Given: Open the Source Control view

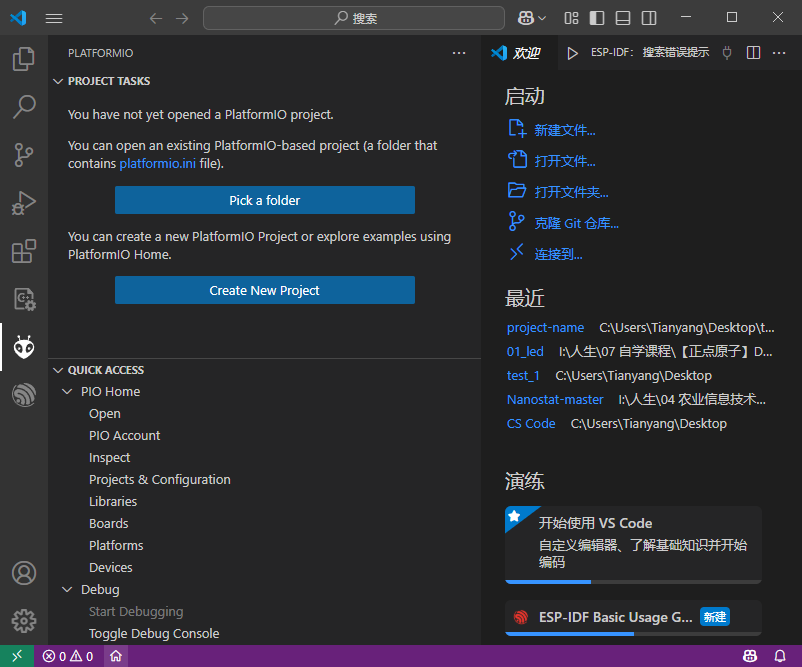Looking at the screenshot, I should click(24, 155).
